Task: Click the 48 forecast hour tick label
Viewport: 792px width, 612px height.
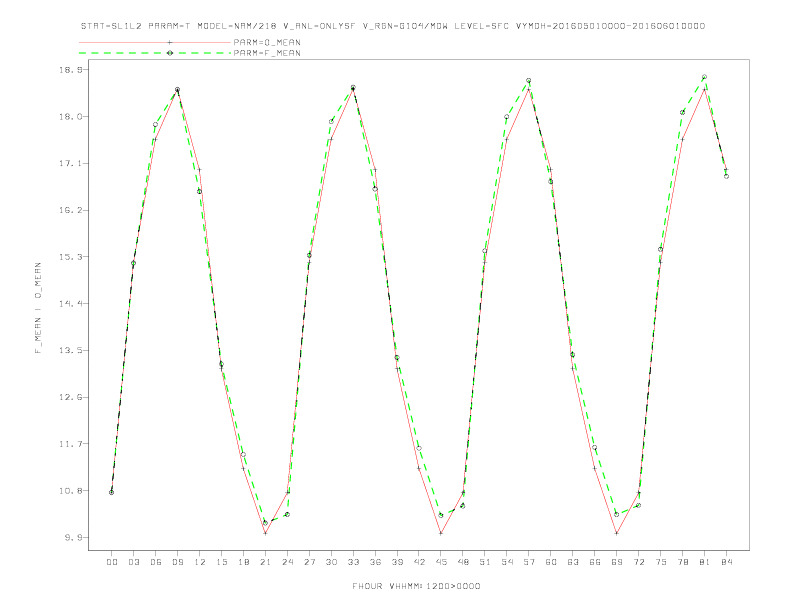Action: click(463, 562)
